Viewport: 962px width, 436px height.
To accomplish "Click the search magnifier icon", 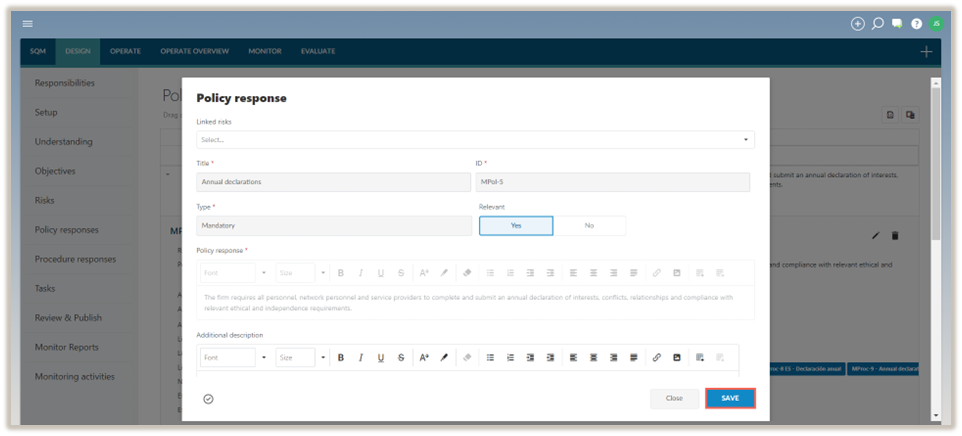I will click(877, 23).
